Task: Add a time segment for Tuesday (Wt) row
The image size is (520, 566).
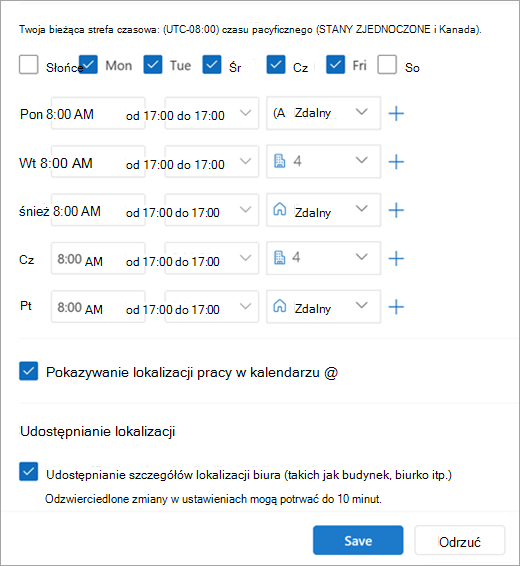Action: pos(396,162)
